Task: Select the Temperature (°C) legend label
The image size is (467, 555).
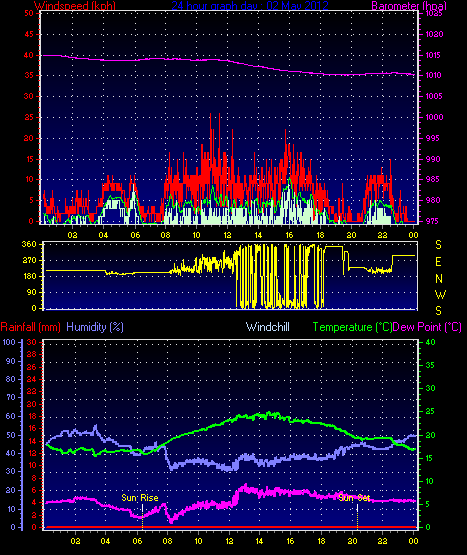Action: [352, 327]
